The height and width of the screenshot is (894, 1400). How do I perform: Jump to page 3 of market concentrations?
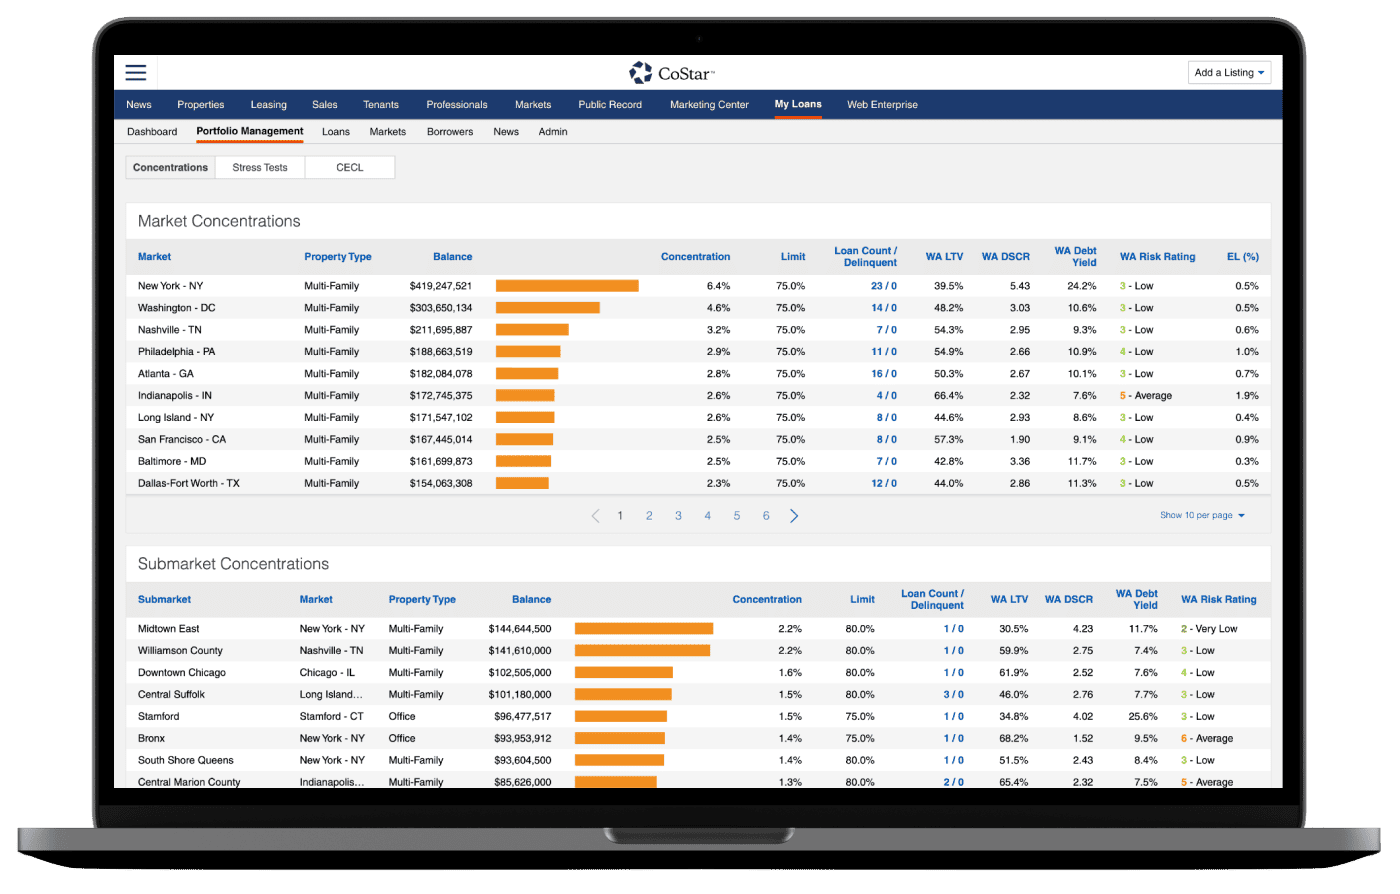[x=678, y=516]
